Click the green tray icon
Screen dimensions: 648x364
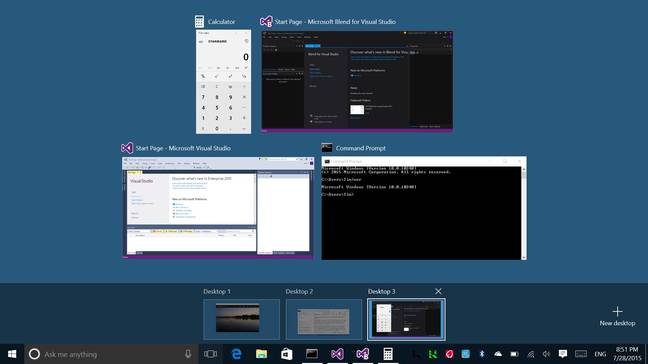click(433, 354)
